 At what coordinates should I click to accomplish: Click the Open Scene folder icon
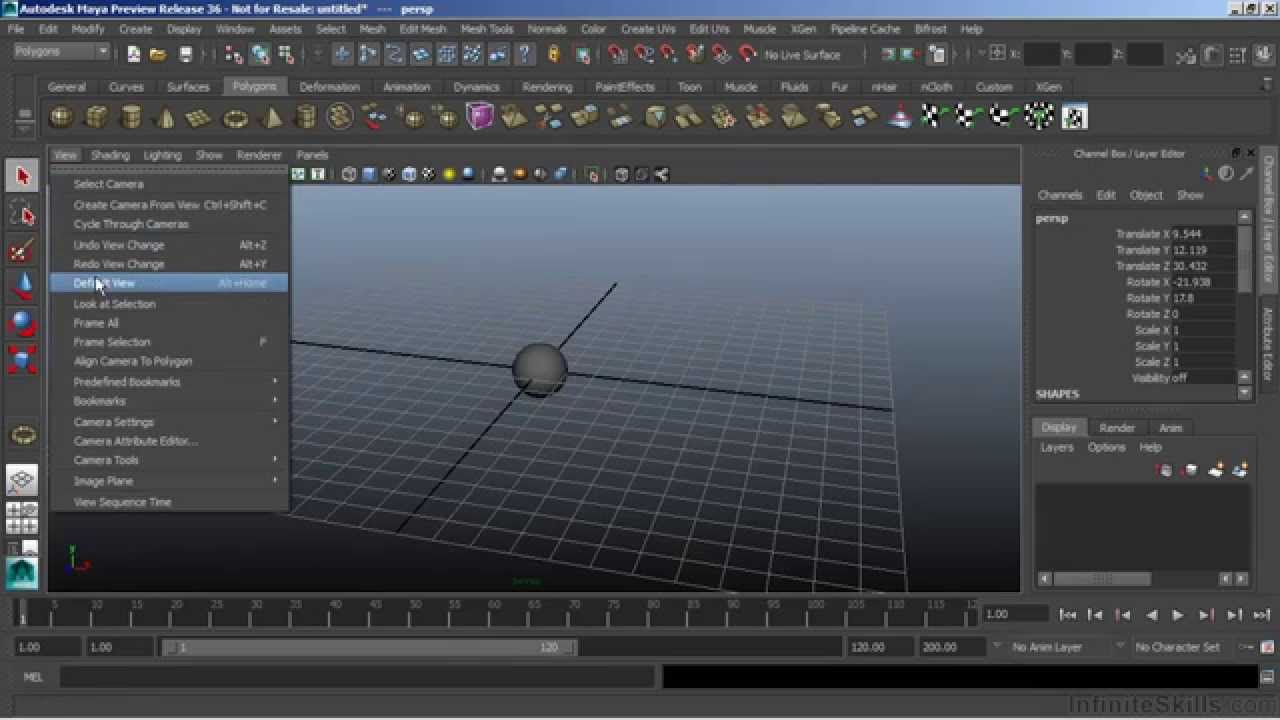[159, 54]
